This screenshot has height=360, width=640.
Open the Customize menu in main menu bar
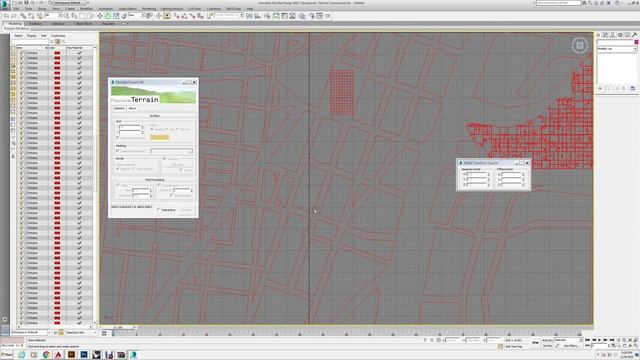[x=214, y=9]
